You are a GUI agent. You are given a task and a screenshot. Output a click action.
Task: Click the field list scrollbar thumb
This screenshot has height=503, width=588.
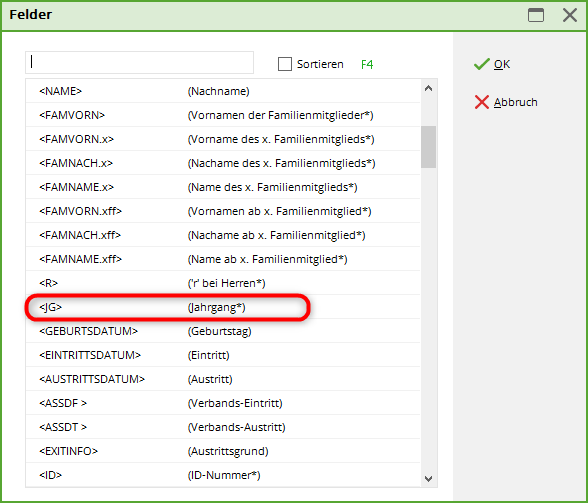(x=429, y=147)
